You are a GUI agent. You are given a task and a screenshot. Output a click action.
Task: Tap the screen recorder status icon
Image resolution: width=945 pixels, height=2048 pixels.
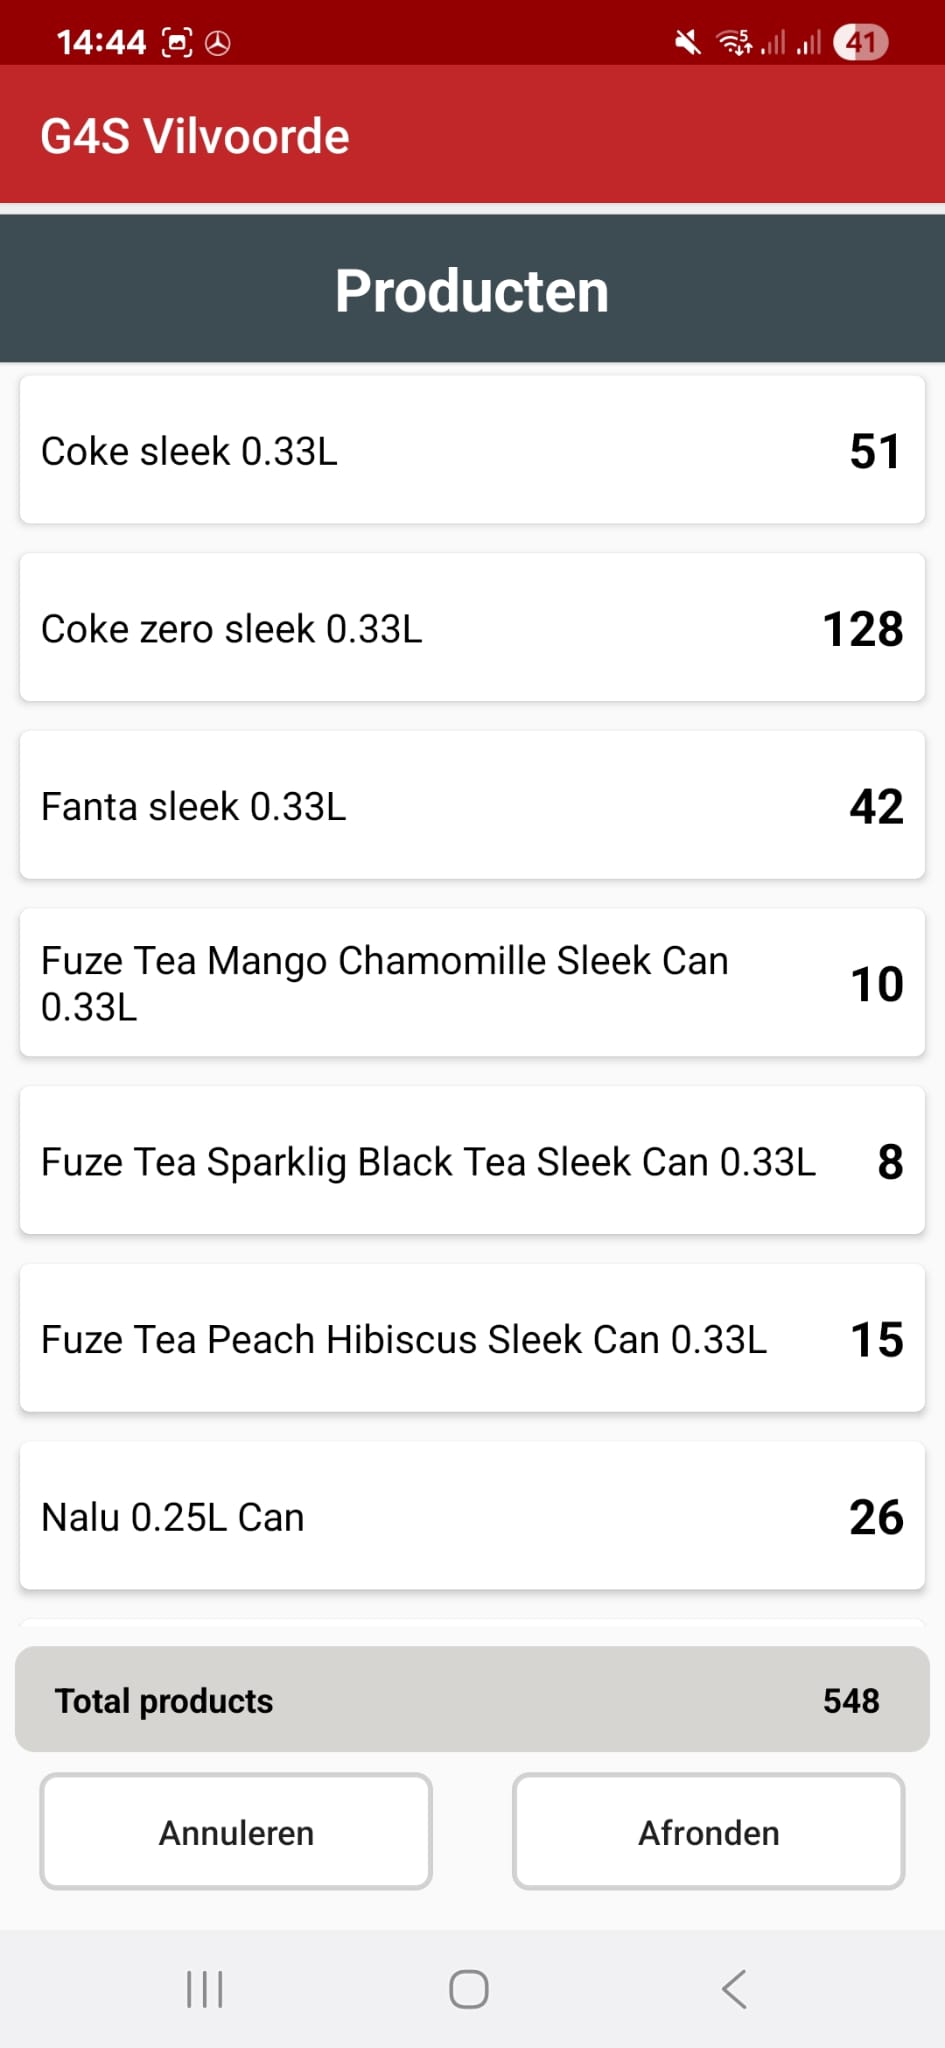pyautogui.click(x=177, y=43)
